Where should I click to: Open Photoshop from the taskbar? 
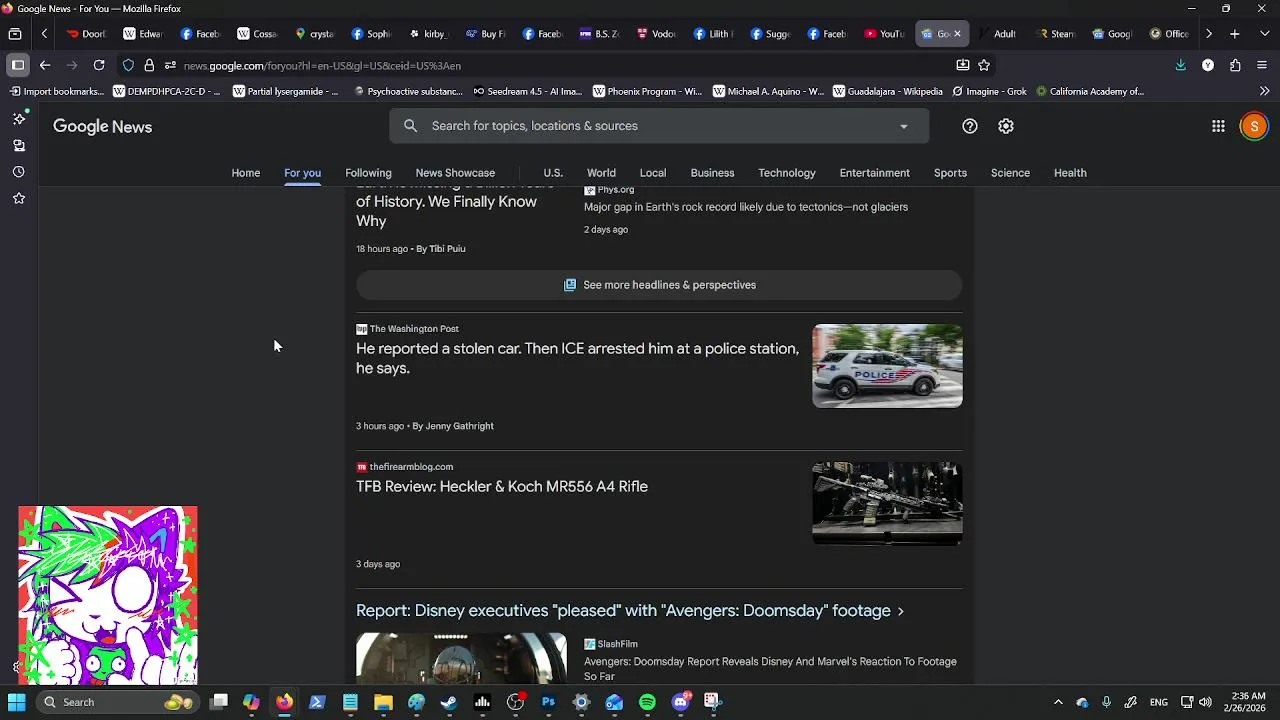548,702
